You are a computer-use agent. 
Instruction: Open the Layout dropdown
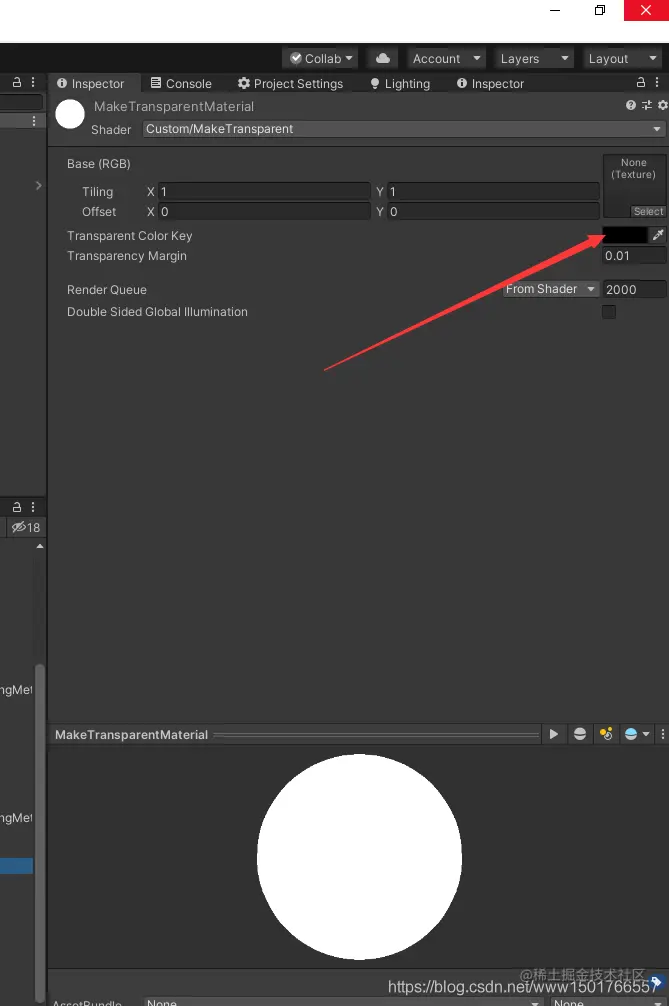[x=622, y=58]
